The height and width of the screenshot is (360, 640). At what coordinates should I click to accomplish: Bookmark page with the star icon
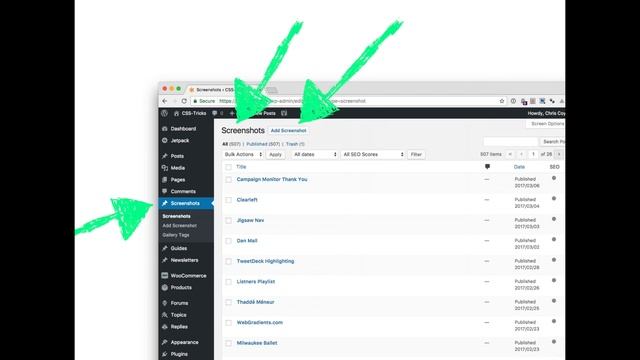(x=502, y=101)
